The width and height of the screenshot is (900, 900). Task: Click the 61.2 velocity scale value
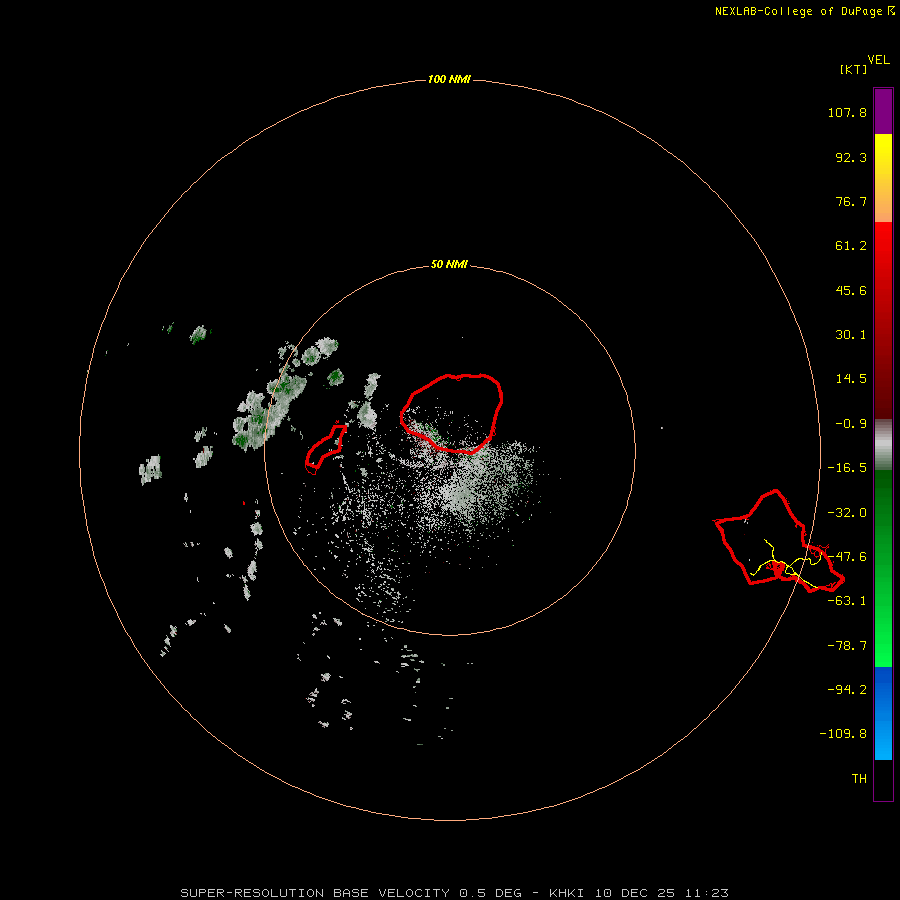pyautogui.click(x=851, y=246)
